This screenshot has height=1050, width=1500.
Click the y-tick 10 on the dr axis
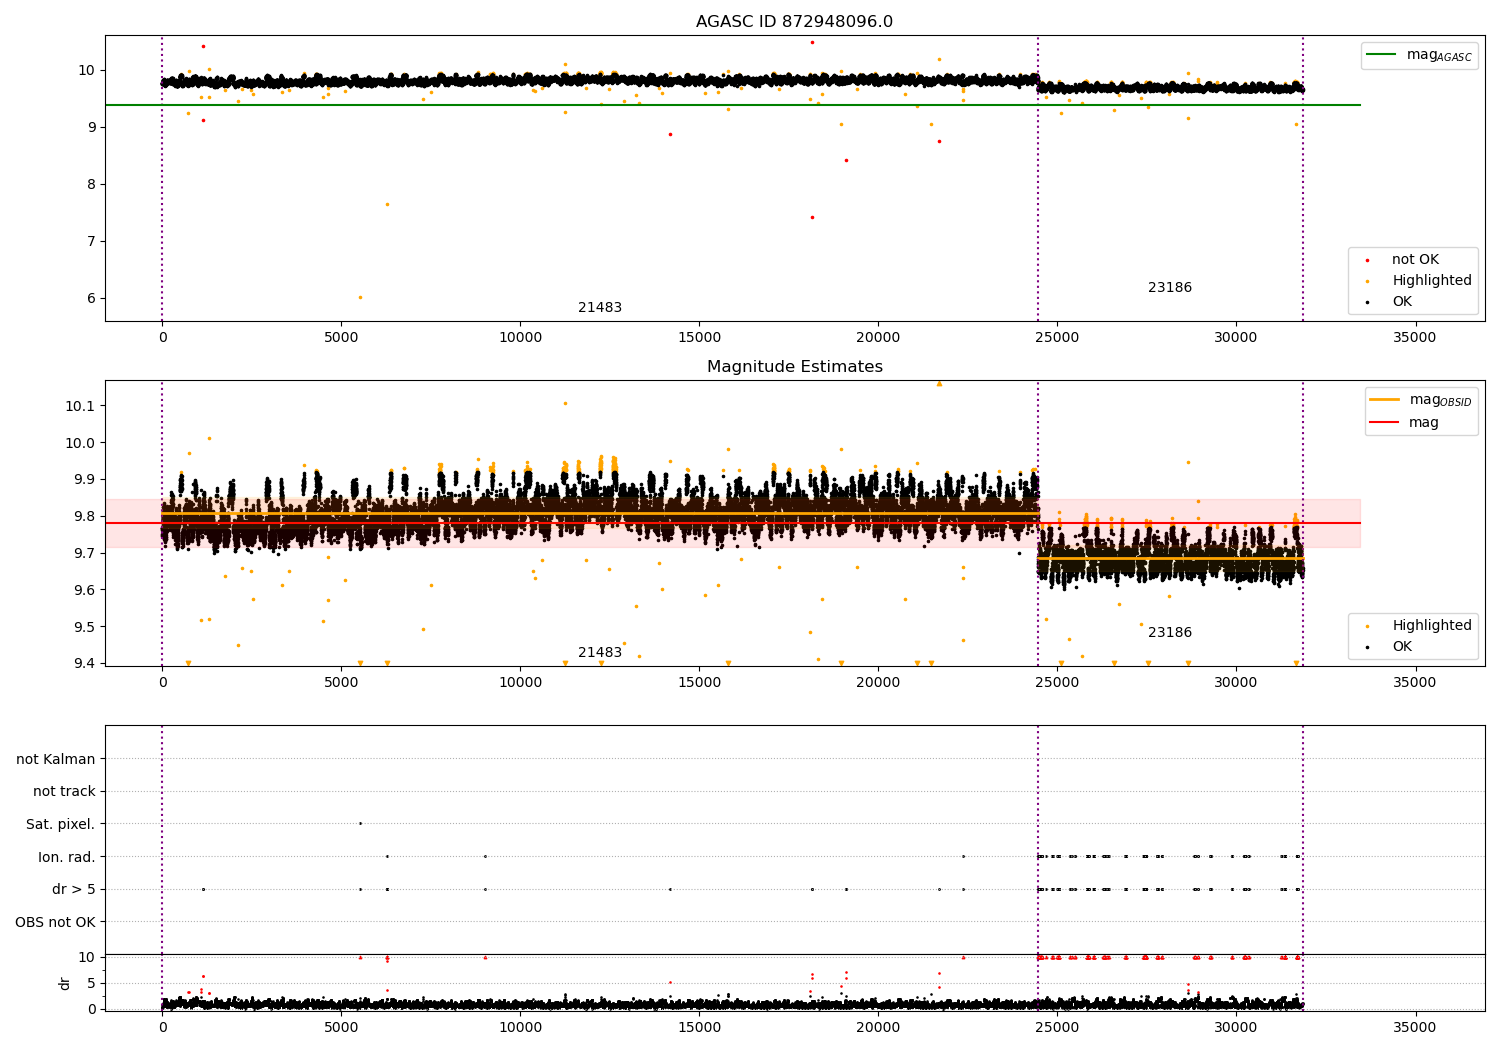86,957
